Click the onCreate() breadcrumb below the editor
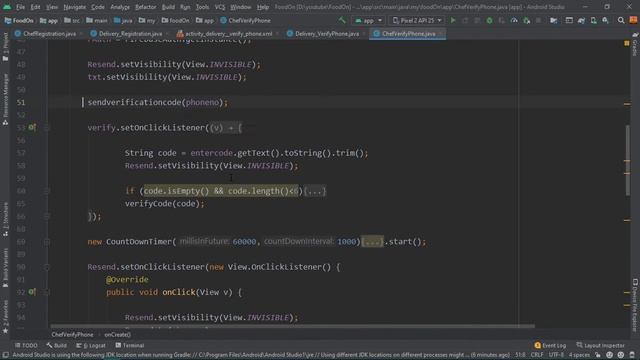 click(x=117, y=335)
